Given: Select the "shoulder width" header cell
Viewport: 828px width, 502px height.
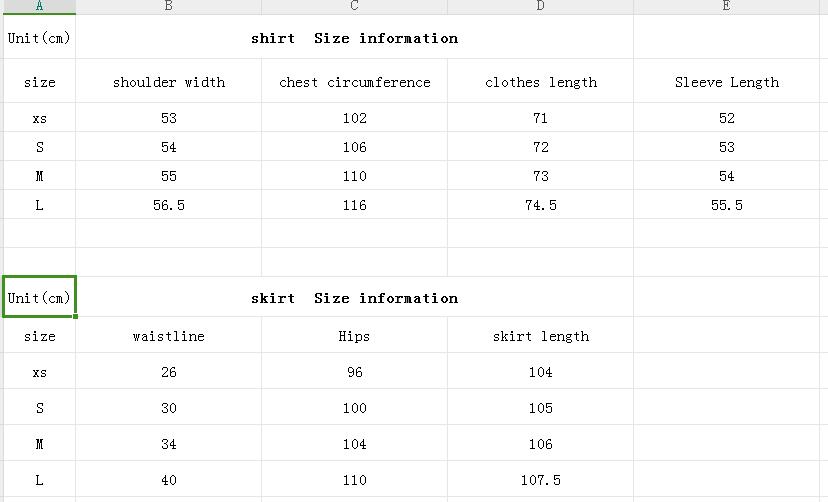Looking at the screenshot, I should pyautogui.click(x=168, y=82).
